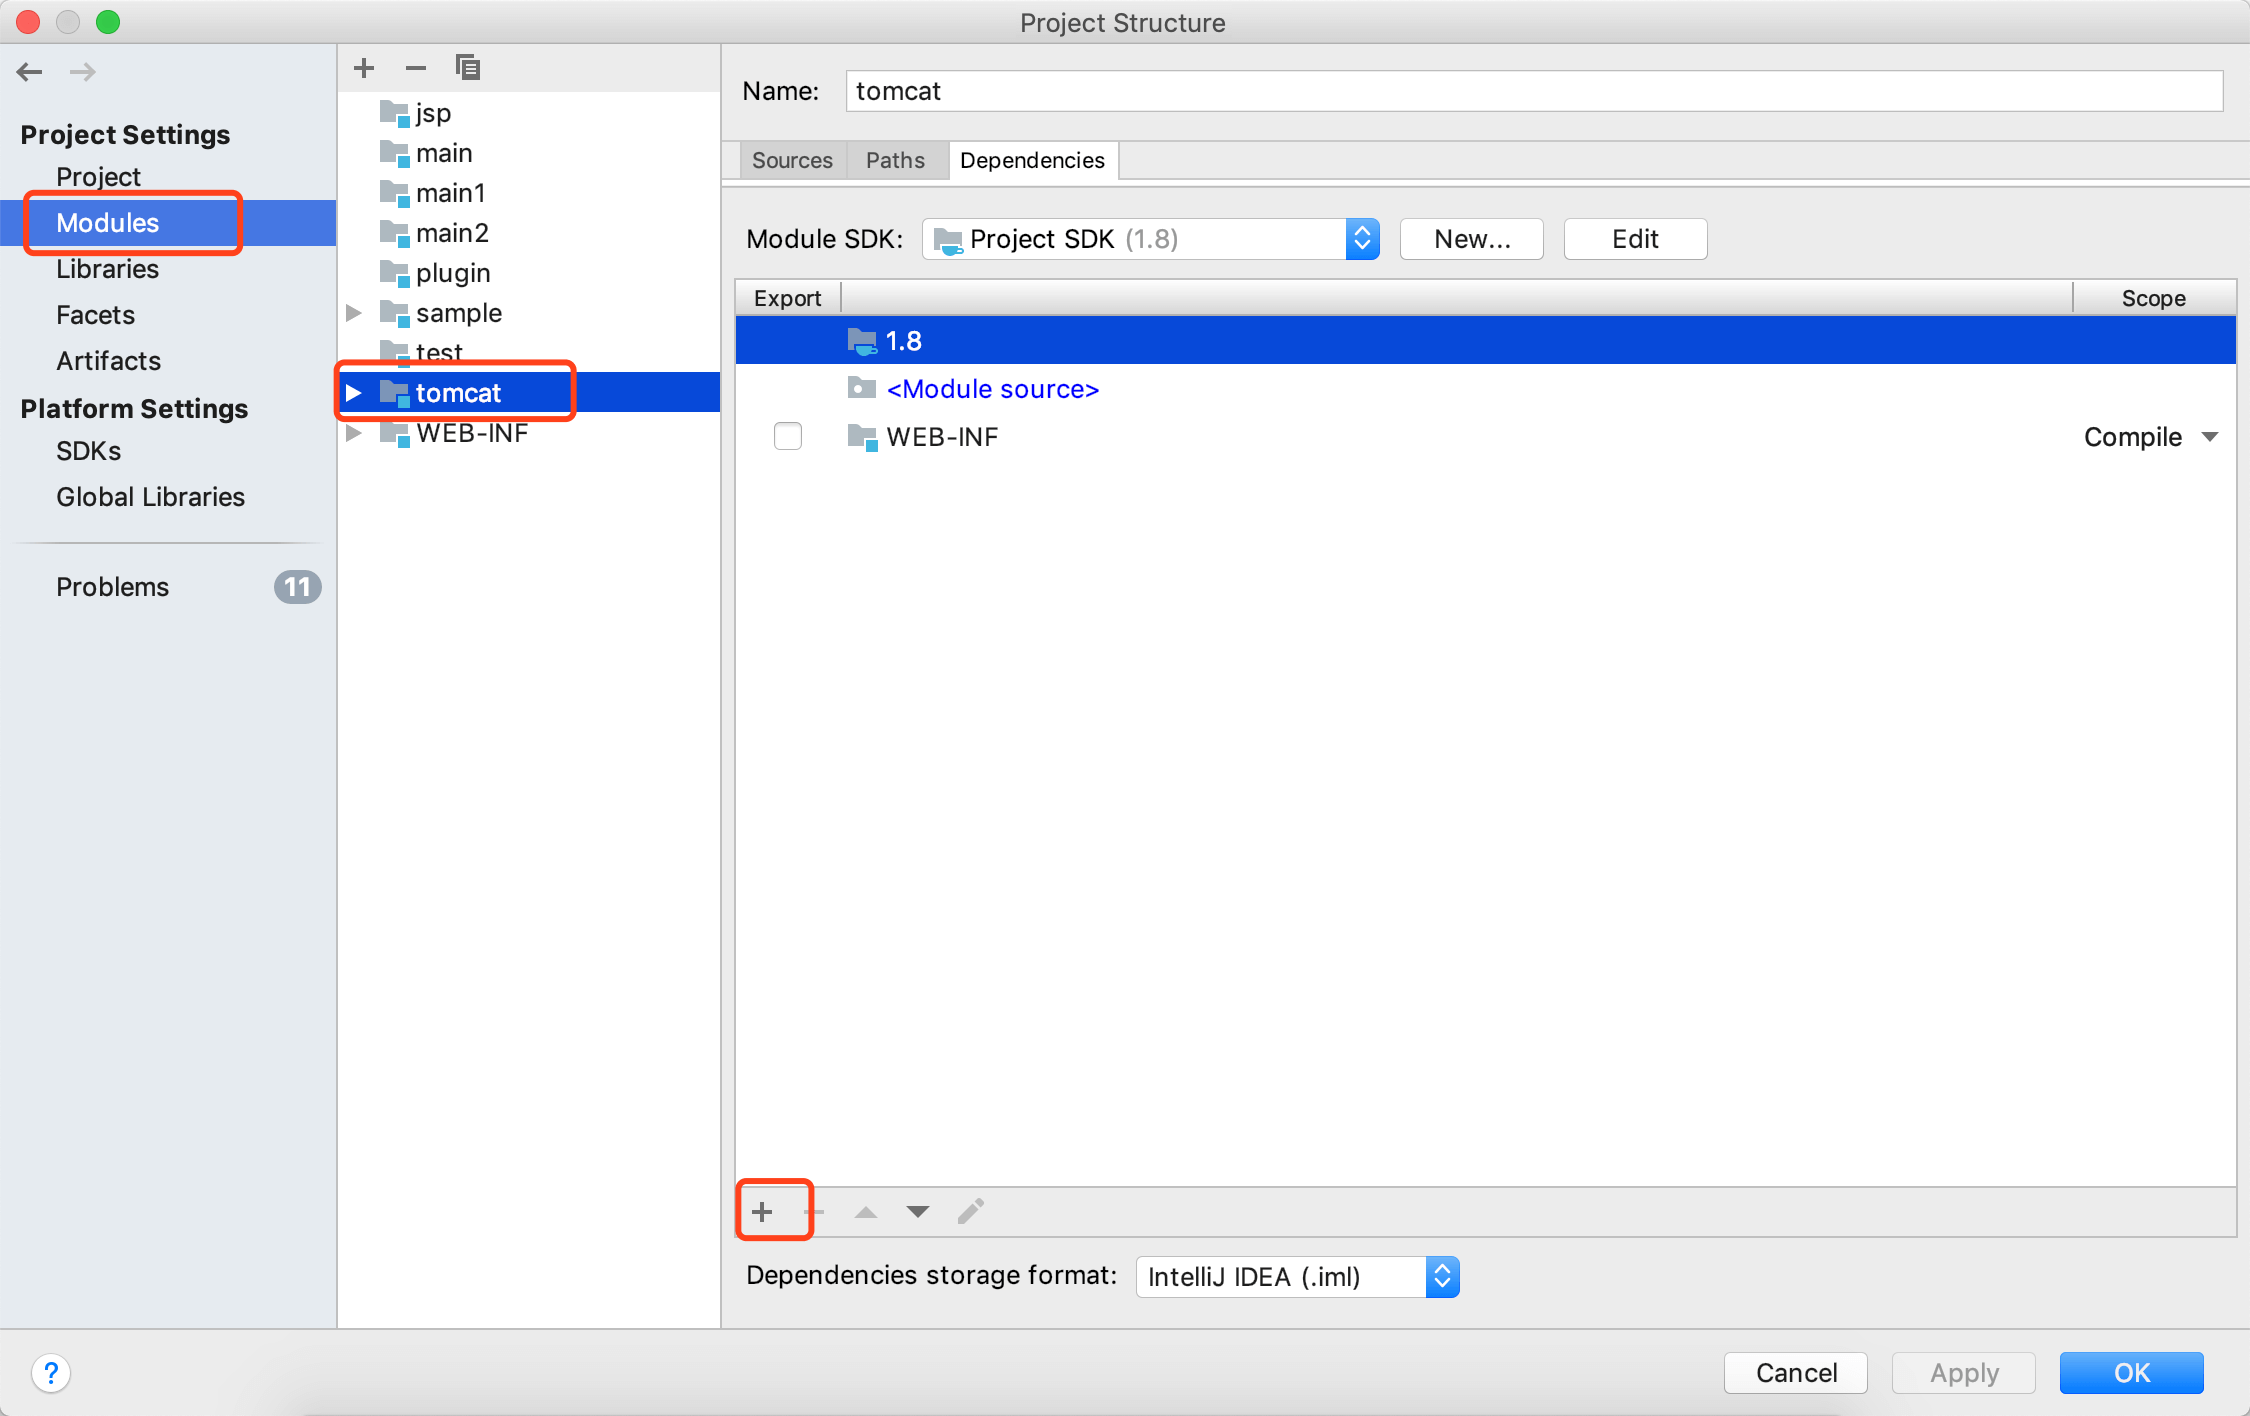Add a dependency with the plus button

pos(762,1212)
